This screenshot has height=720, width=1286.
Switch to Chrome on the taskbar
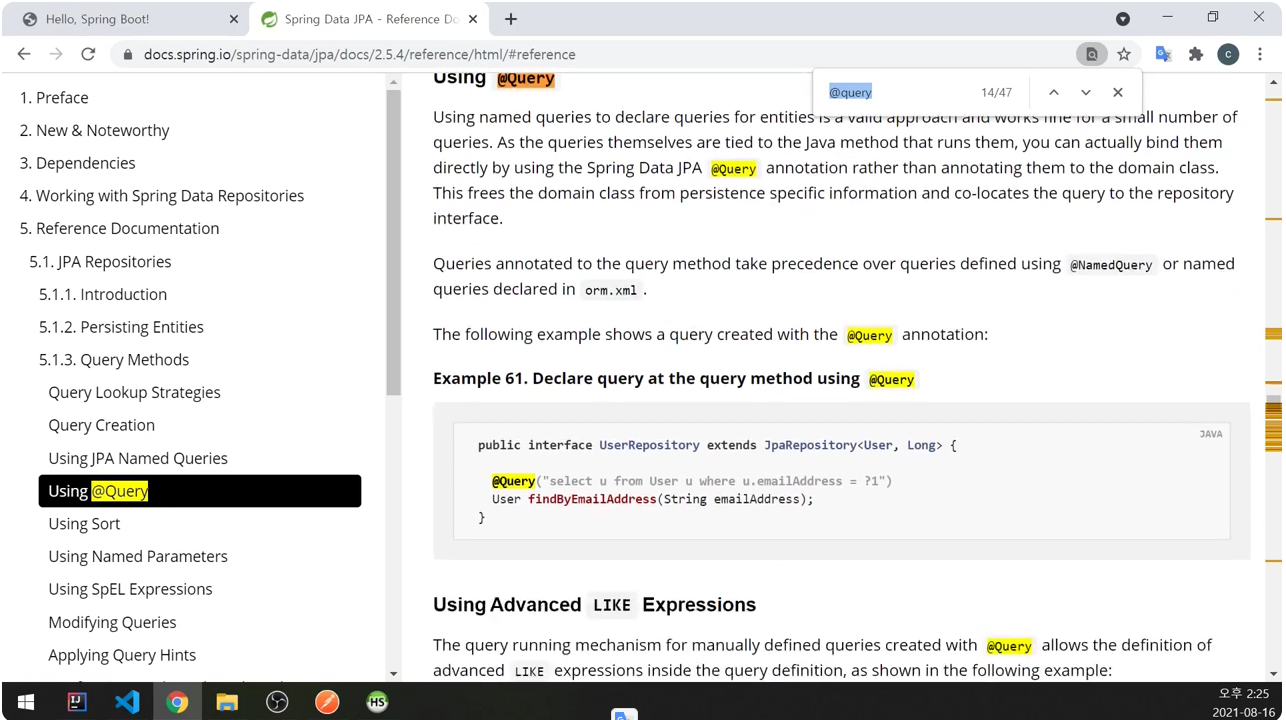[177, 702]
